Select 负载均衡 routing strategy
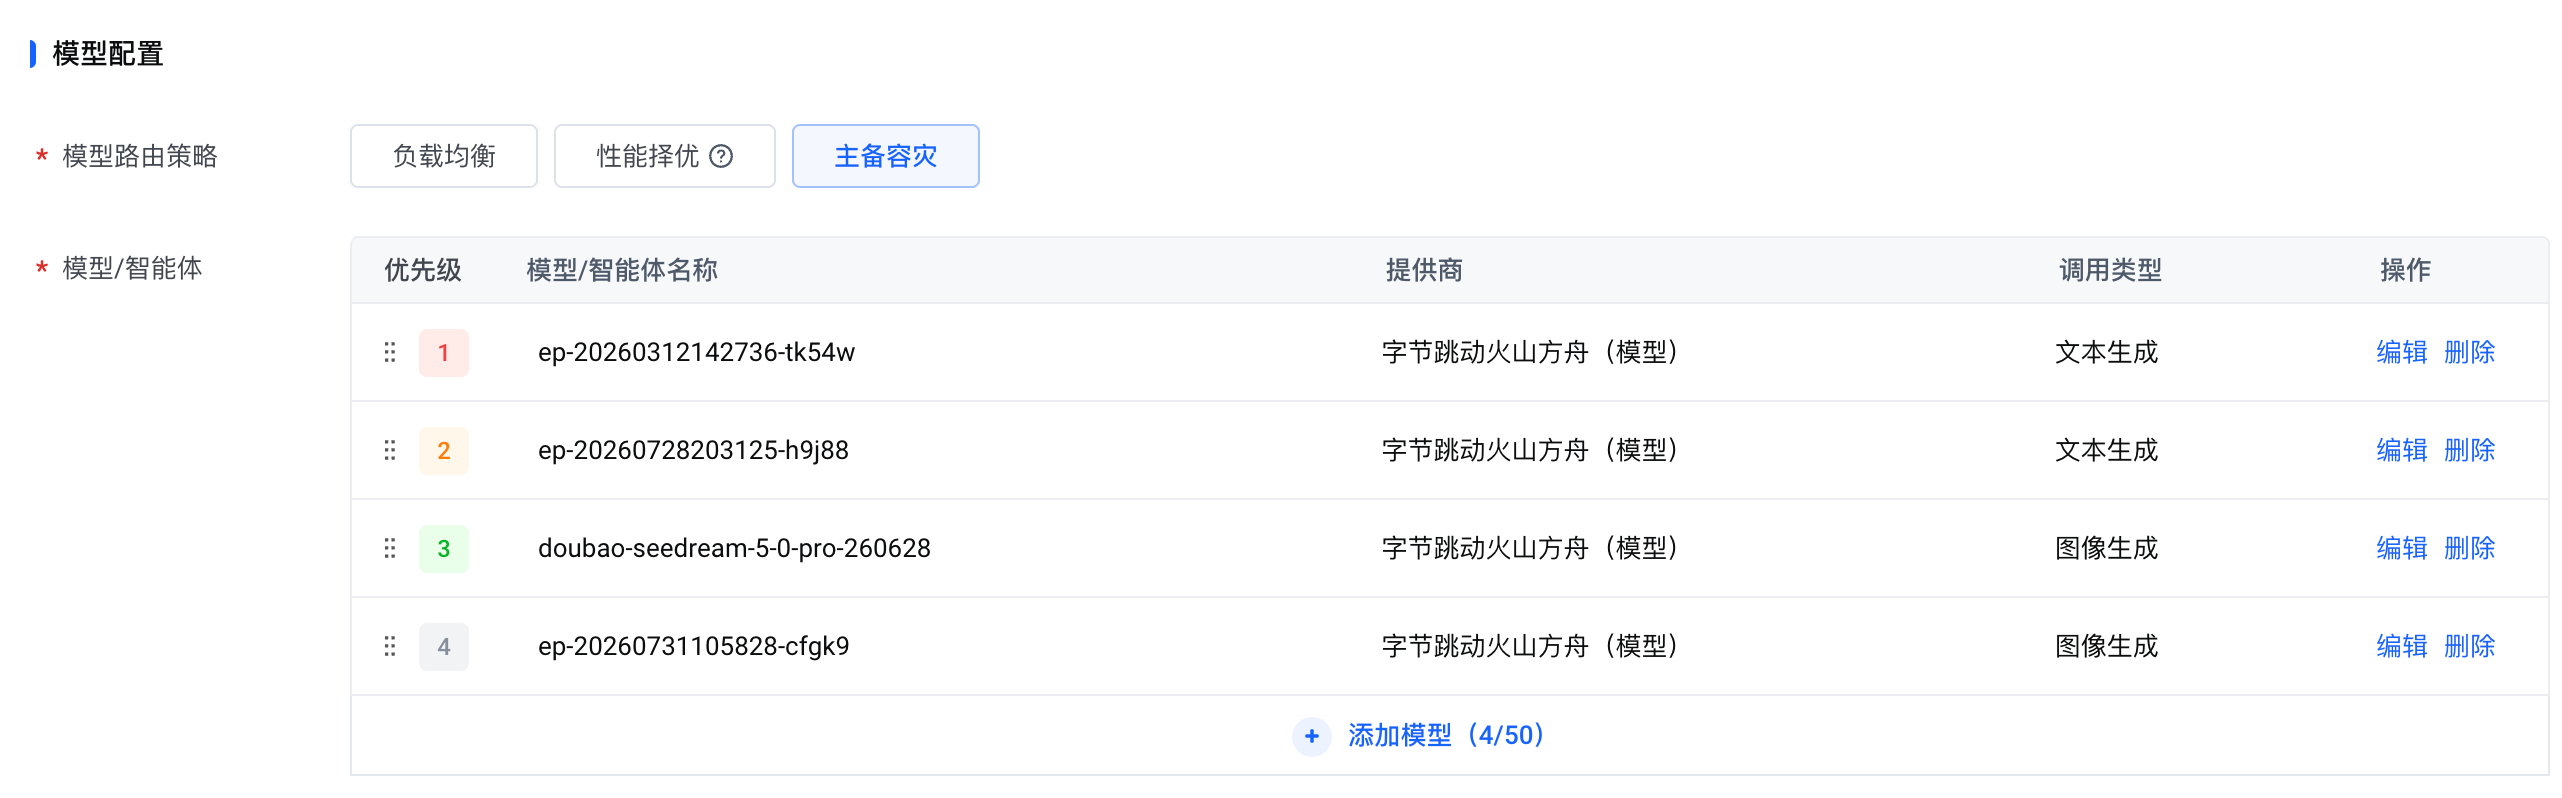The width and height of the screenshot is (2562, 798). [x=444, y=156]
